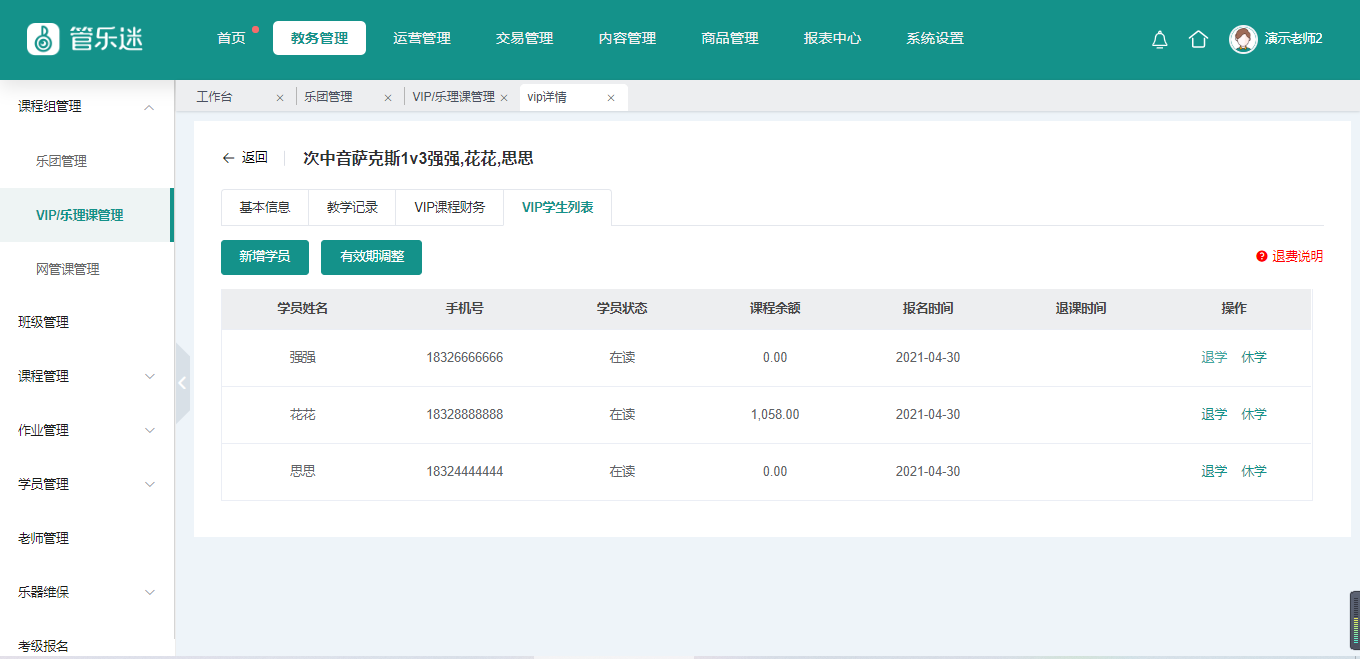The height and width of the screenshot is (659, 1360).
Task: Click the home icon in header
Action: coord(1198,39)
